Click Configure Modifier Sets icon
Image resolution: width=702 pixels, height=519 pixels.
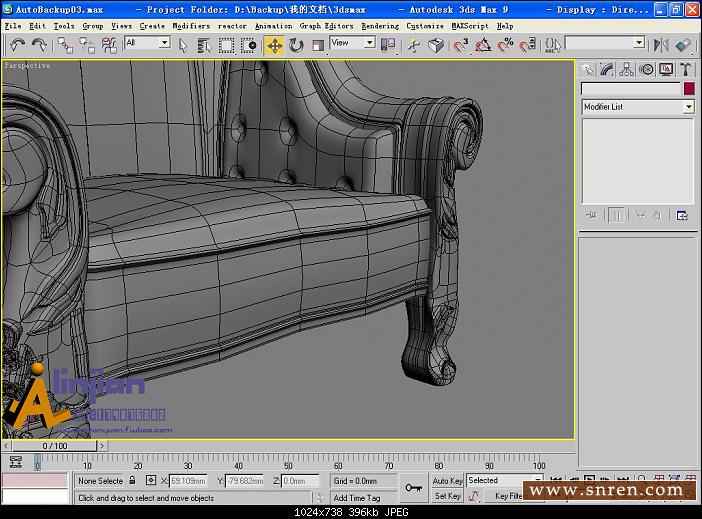(x=682, y=215)
